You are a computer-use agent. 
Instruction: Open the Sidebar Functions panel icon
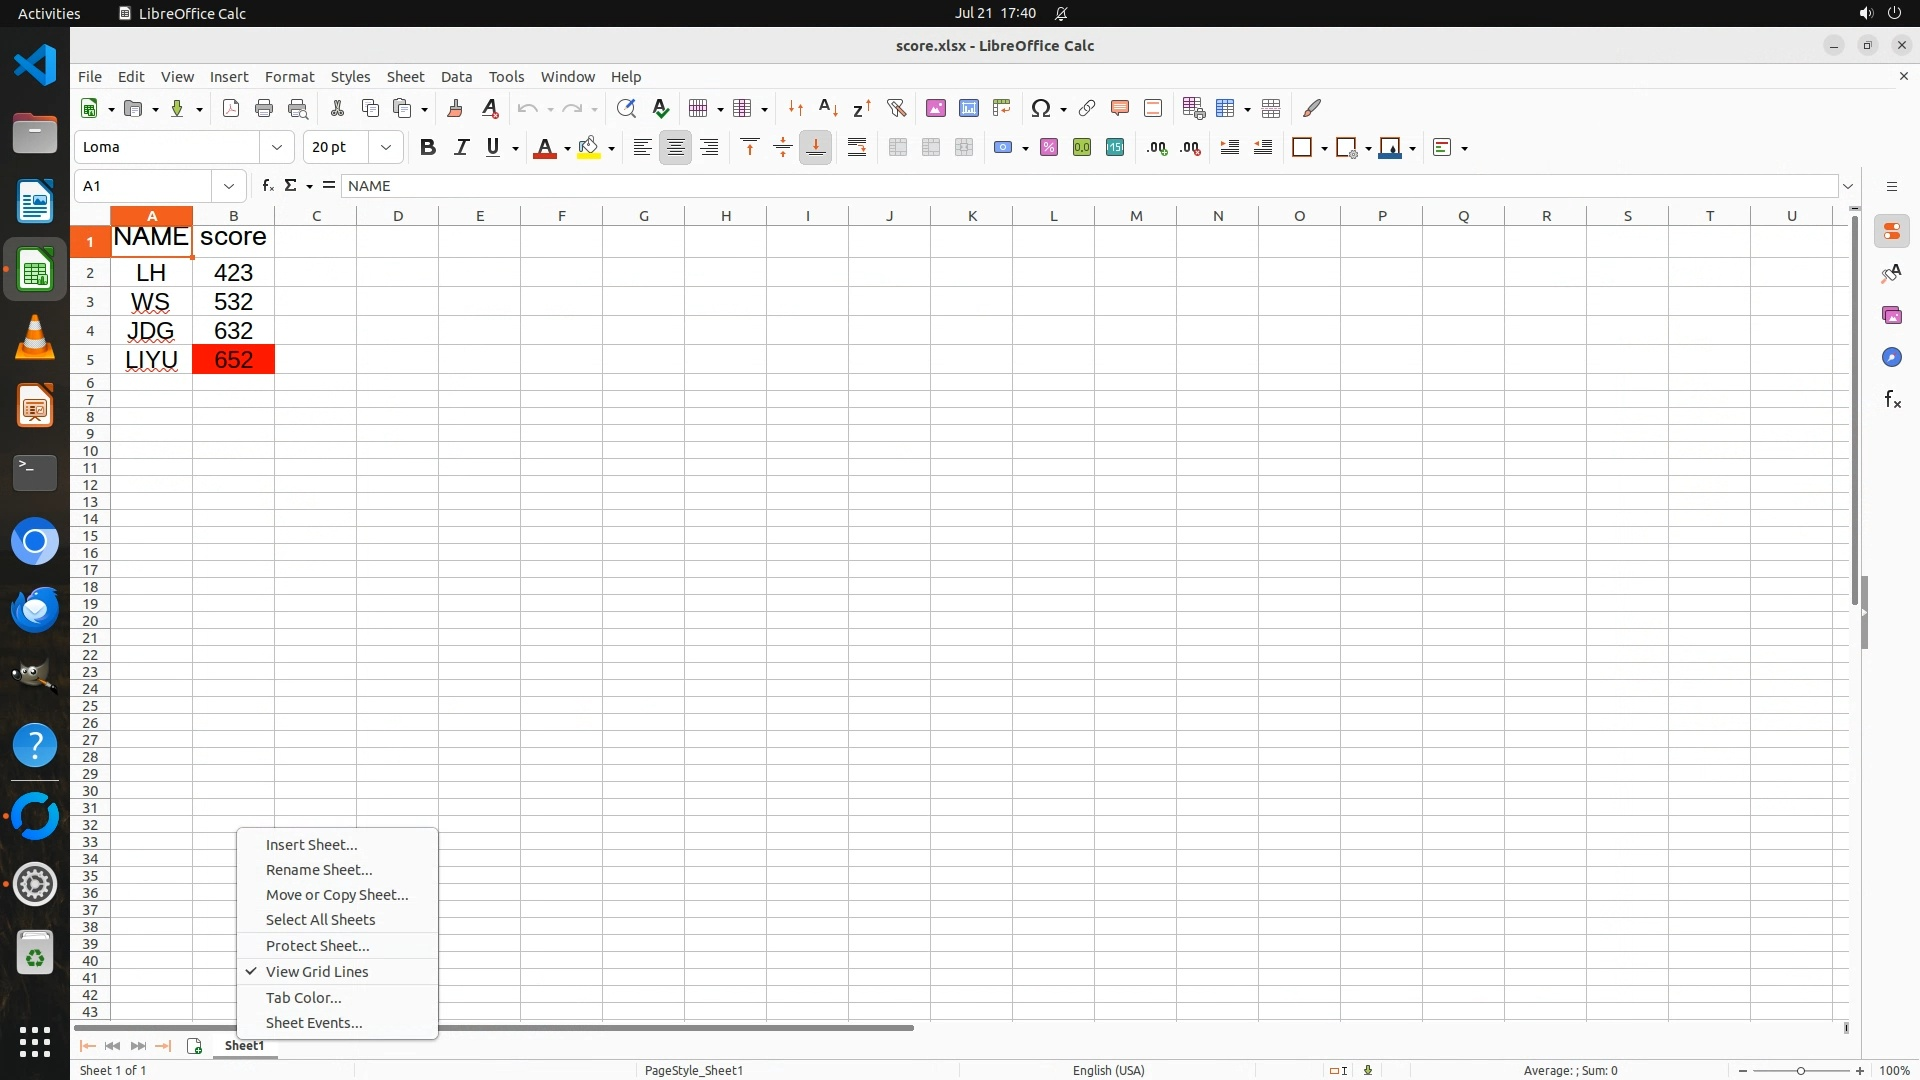[1892, 400]
